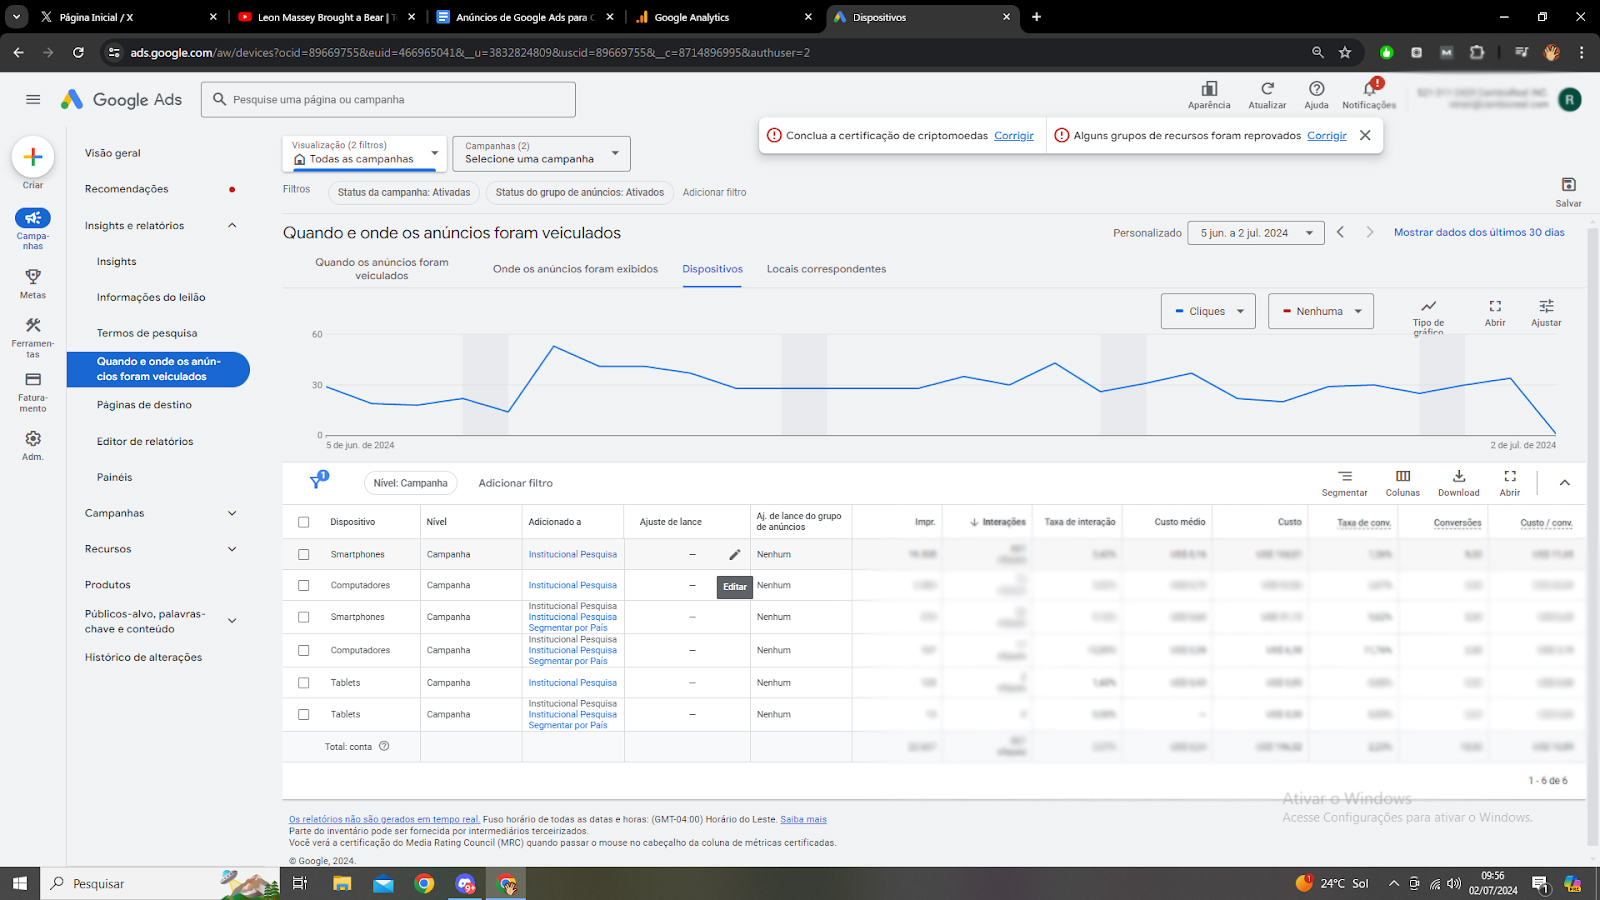This screenshot has width=1600, height=900.
Task: Open the Ajuda help icon
Action: point(1317,89)
